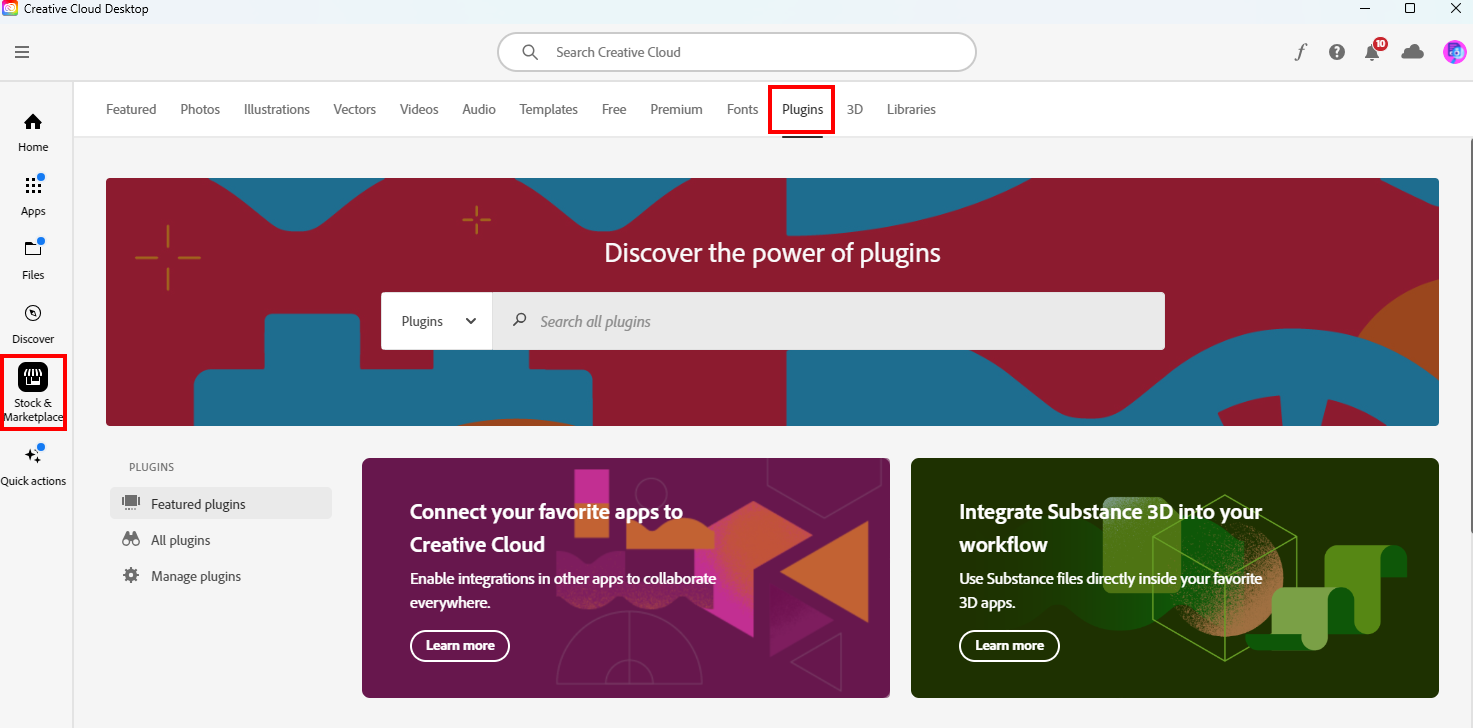Open the Home sidebar icon
Screen dimensions: 1473x728
(33, 130)
